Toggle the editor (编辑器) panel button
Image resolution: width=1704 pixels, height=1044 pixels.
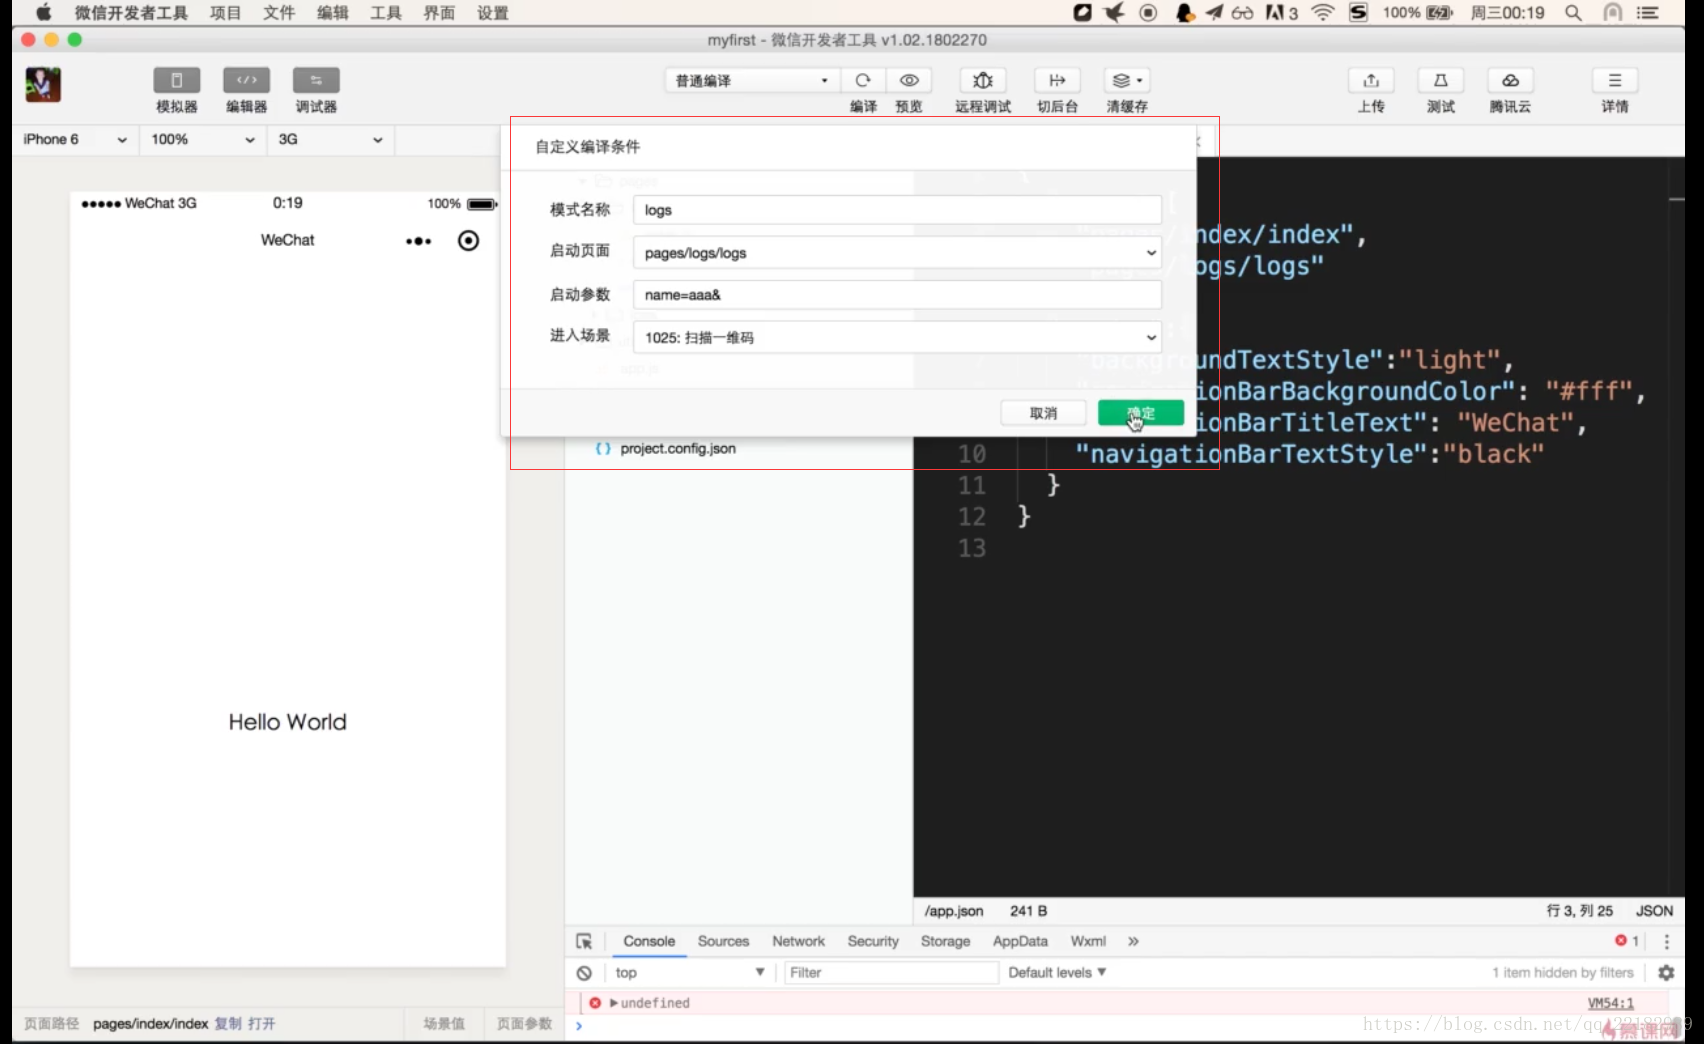point(246,80)
